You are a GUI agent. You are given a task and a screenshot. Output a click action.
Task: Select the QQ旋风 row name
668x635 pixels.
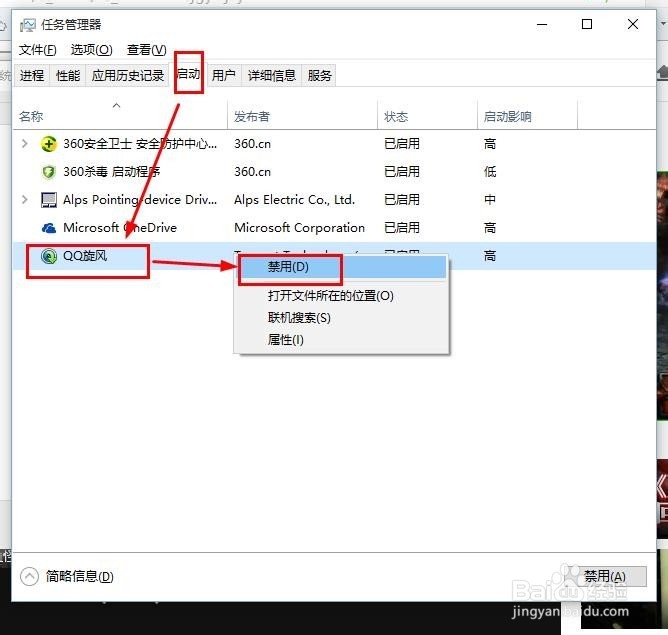point(85,256)
